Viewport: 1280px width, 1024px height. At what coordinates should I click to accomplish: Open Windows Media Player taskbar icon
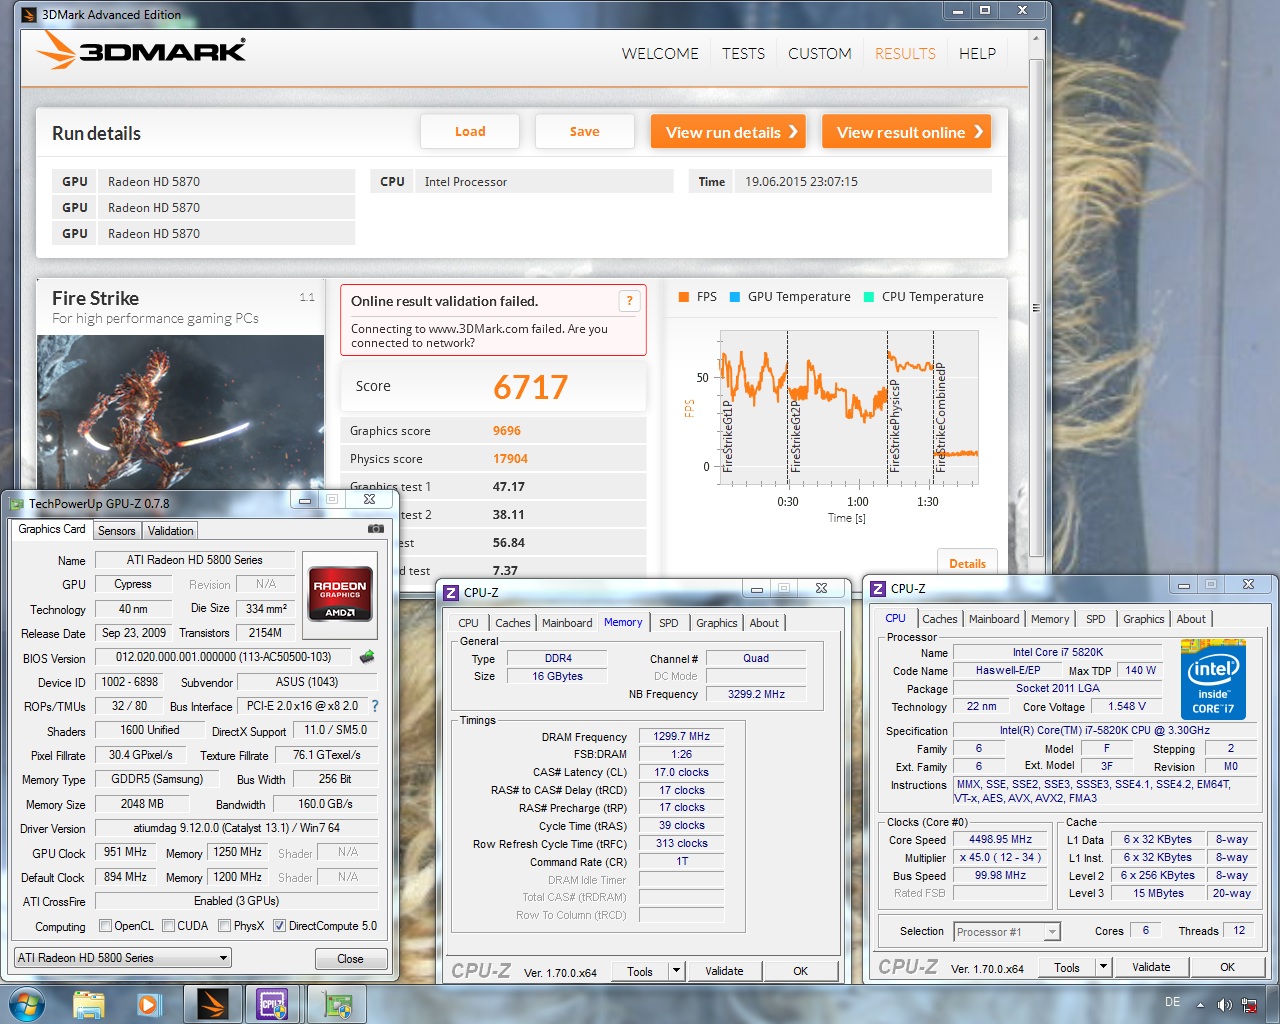(150, 1004)
